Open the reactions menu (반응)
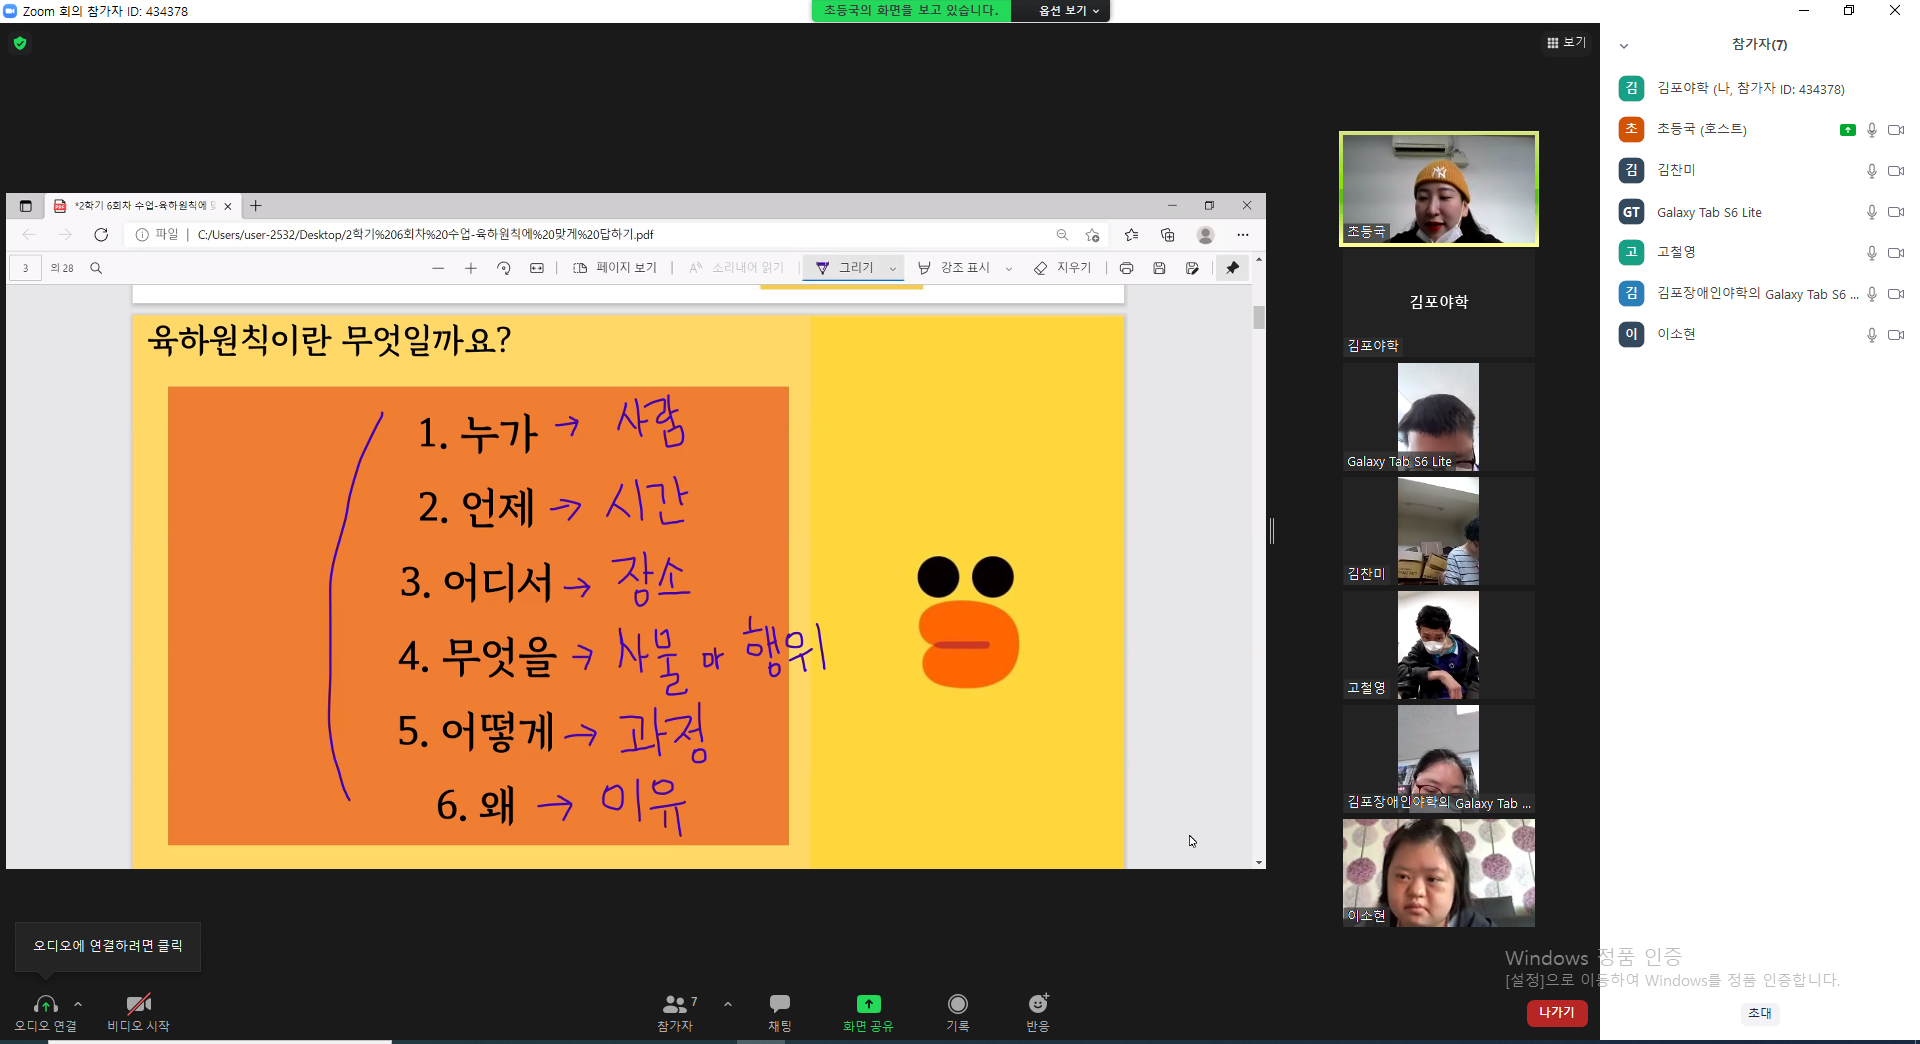 coord(1038,1012)
